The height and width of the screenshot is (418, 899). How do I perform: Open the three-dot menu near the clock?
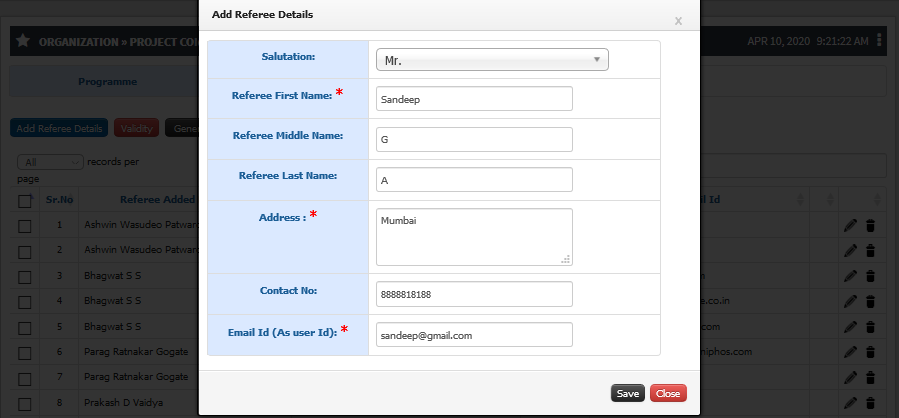880,41
